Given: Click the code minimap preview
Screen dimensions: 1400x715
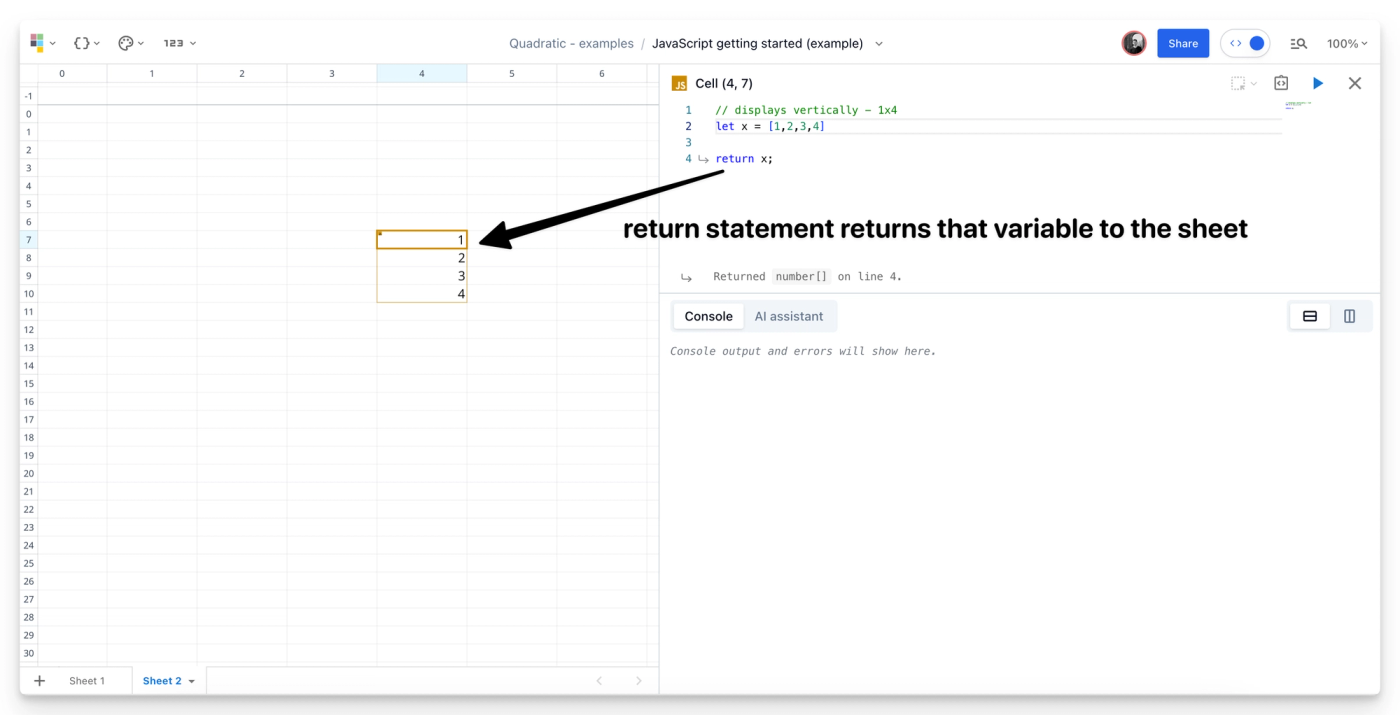Looking at the screenshot, I should (x=1297, y=105).
